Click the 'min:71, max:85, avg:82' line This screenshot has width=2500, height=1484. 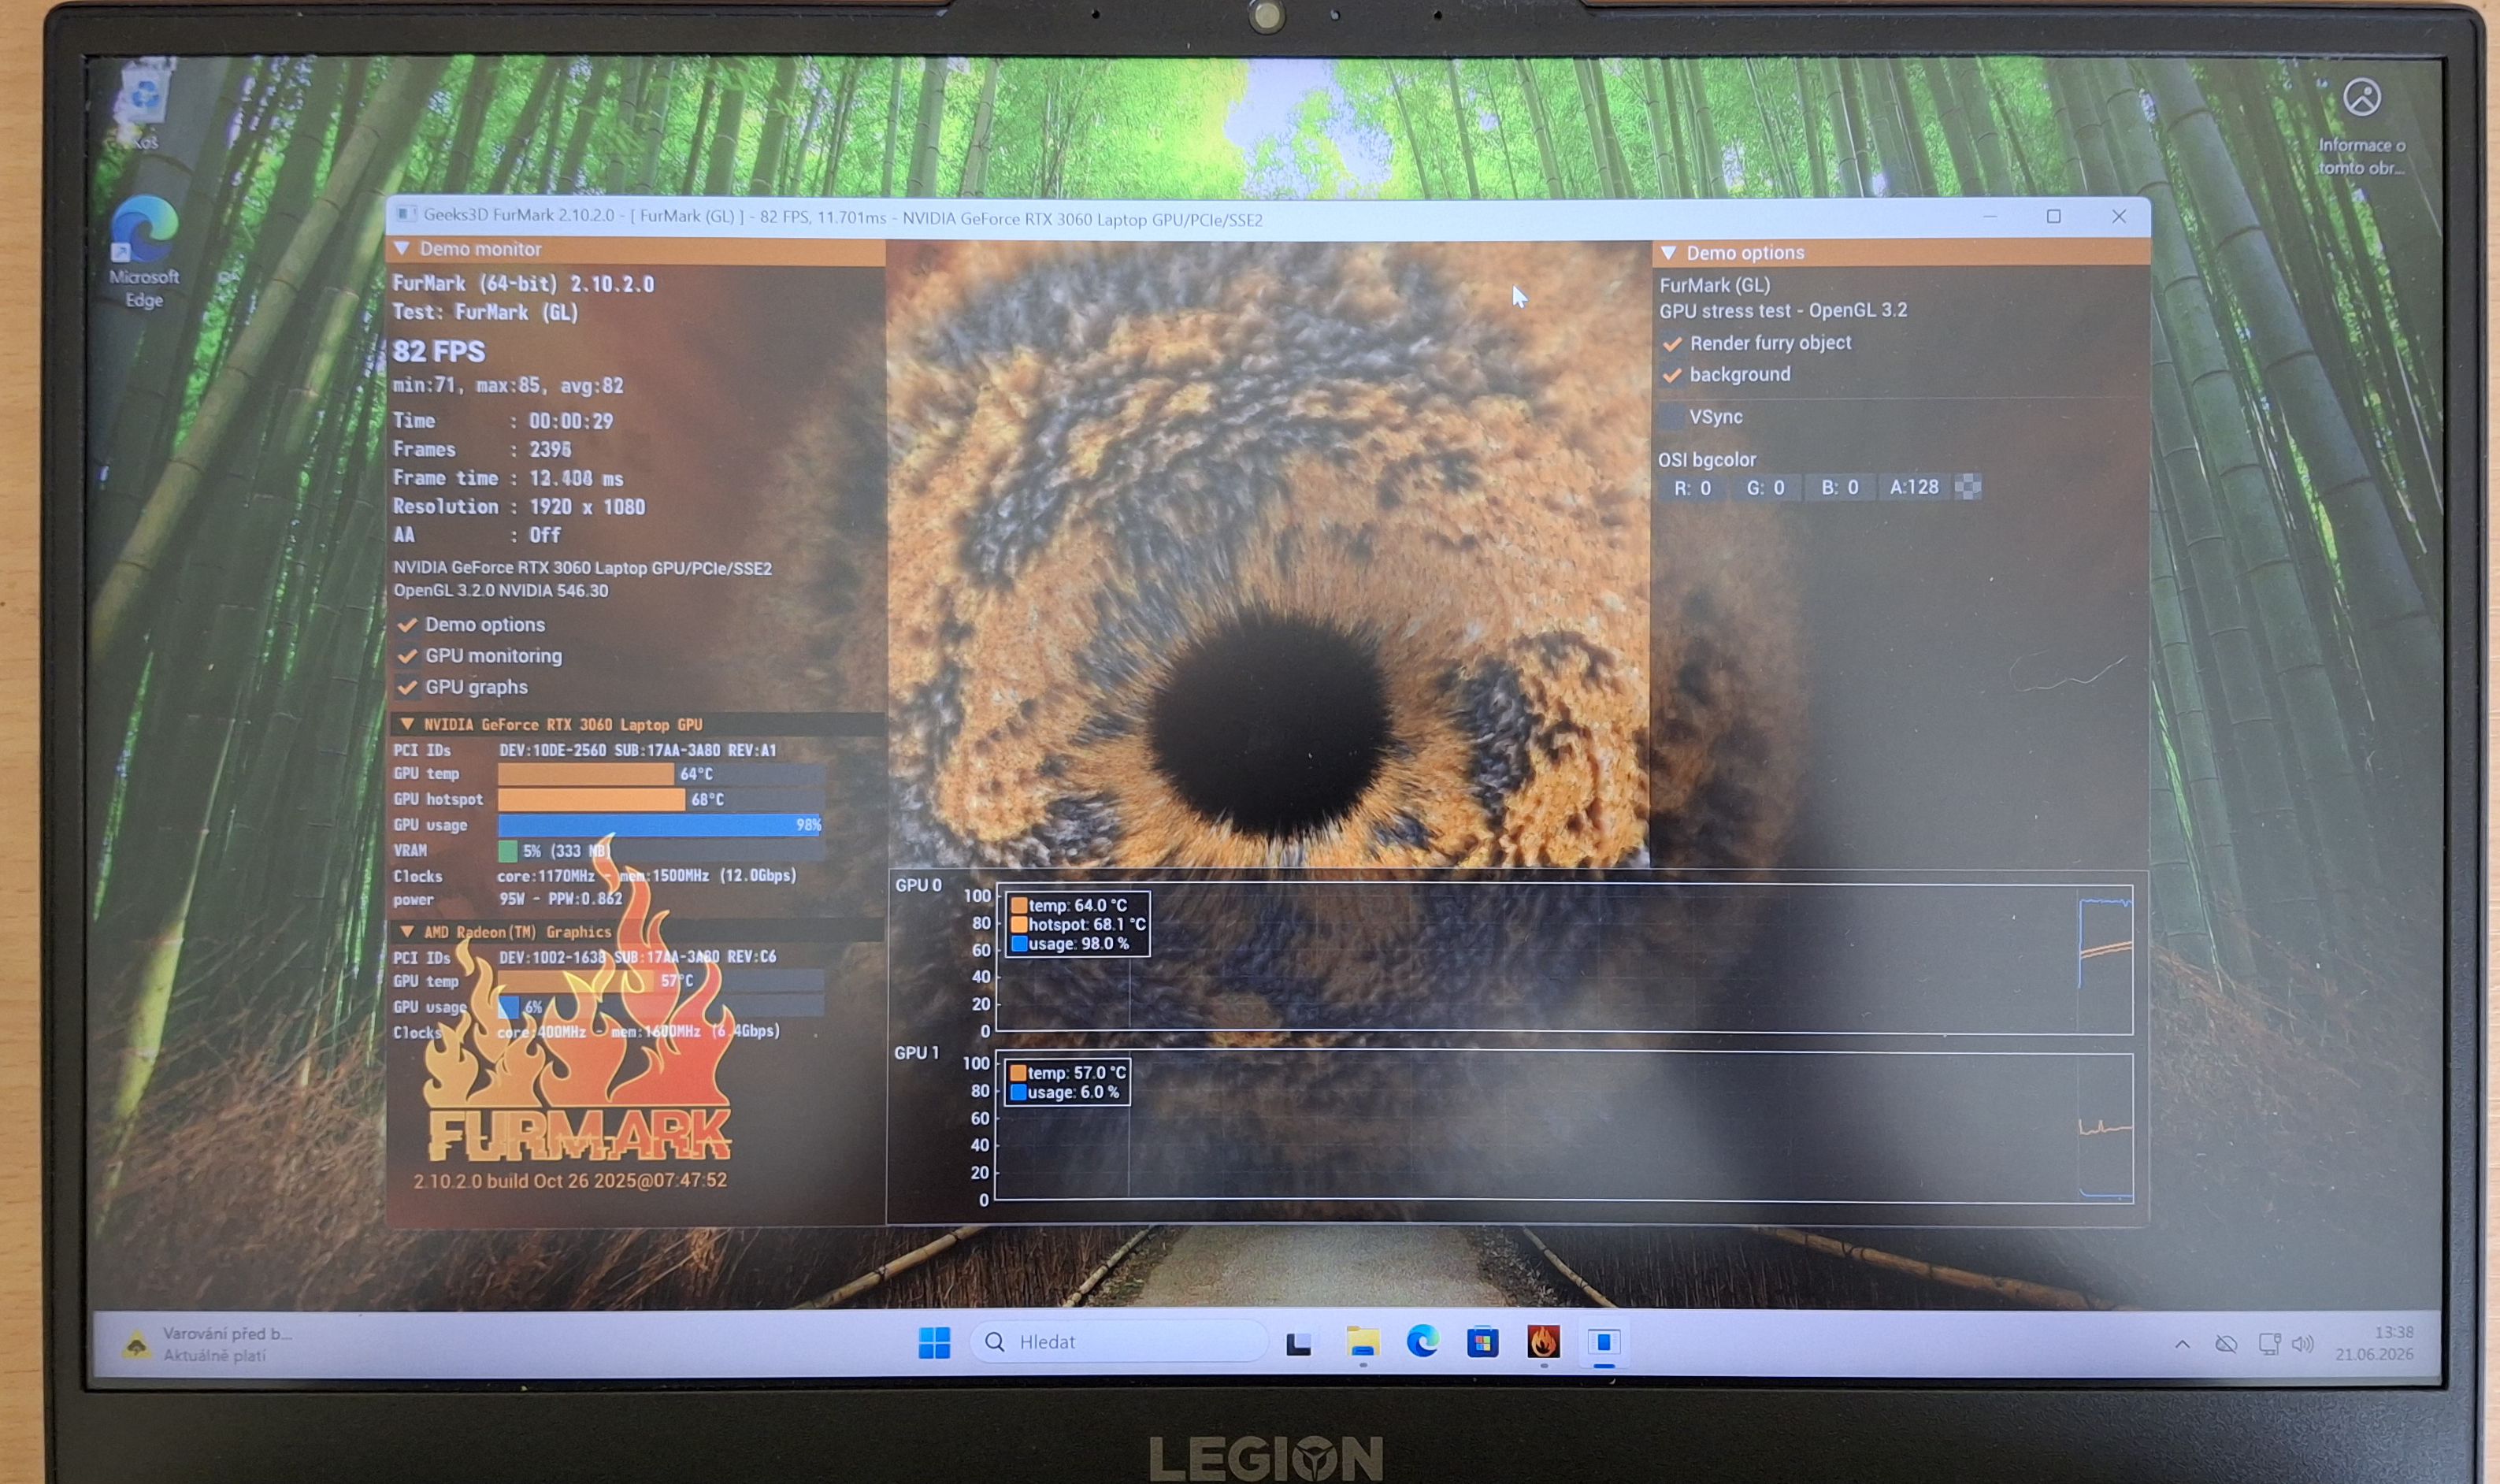(x=508, y=385)
